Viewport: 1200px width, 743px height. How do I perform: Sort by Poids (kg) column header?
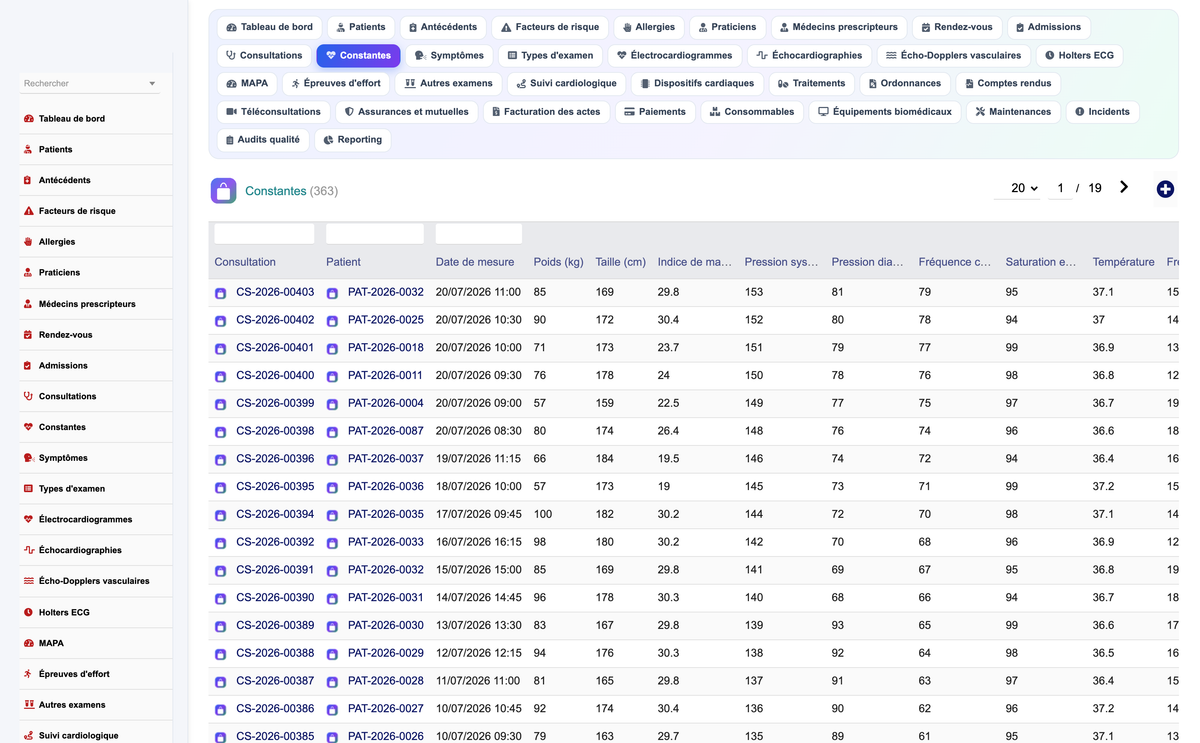pyautogui.click(x=558, y=262)
